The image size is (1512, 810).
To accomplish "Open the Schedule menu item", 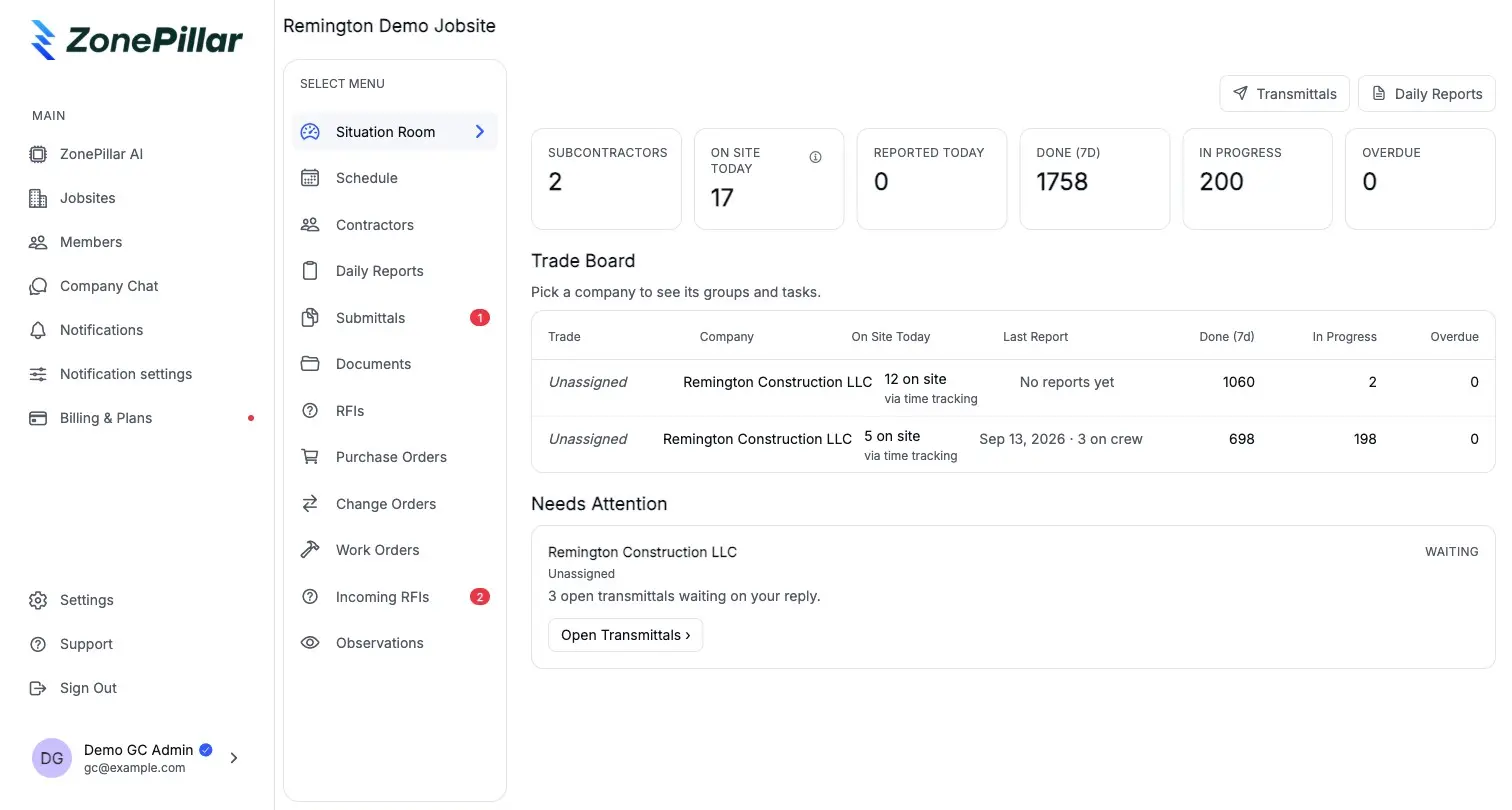I will click(395, 178).
